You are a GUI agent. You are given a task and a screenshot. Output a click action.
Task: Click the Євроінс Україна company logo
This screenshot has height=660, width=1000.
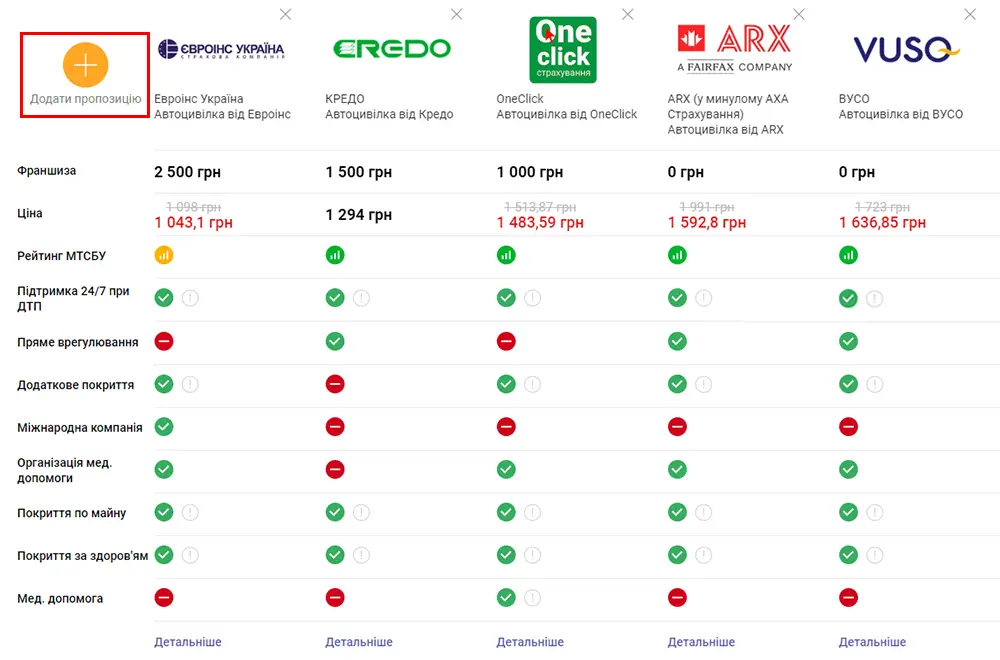[x=221, y=49]
